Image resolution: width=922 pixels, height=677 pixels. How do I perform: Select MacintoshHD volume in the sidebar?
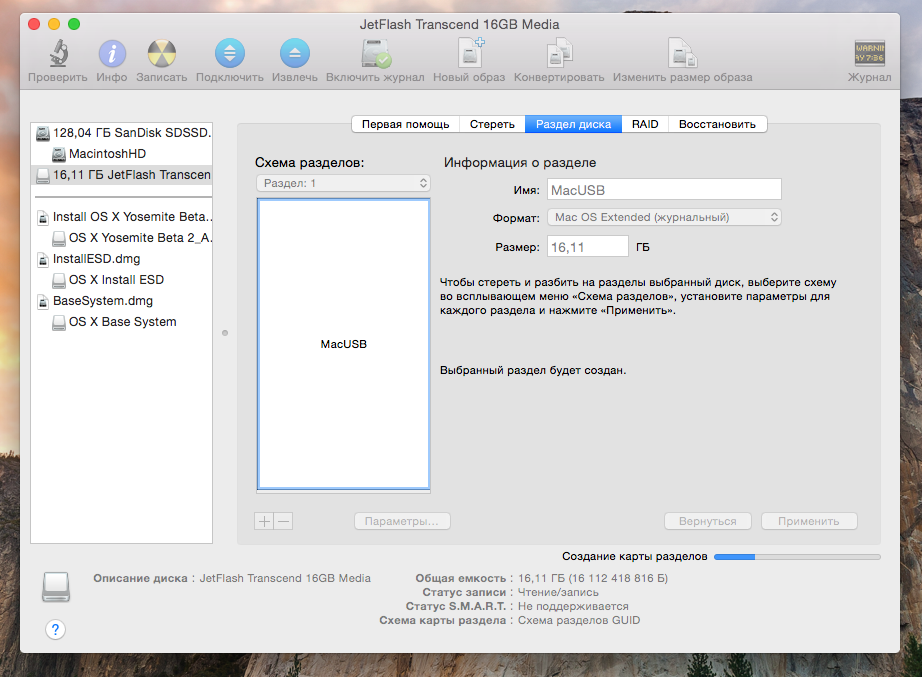pos(107,154)
